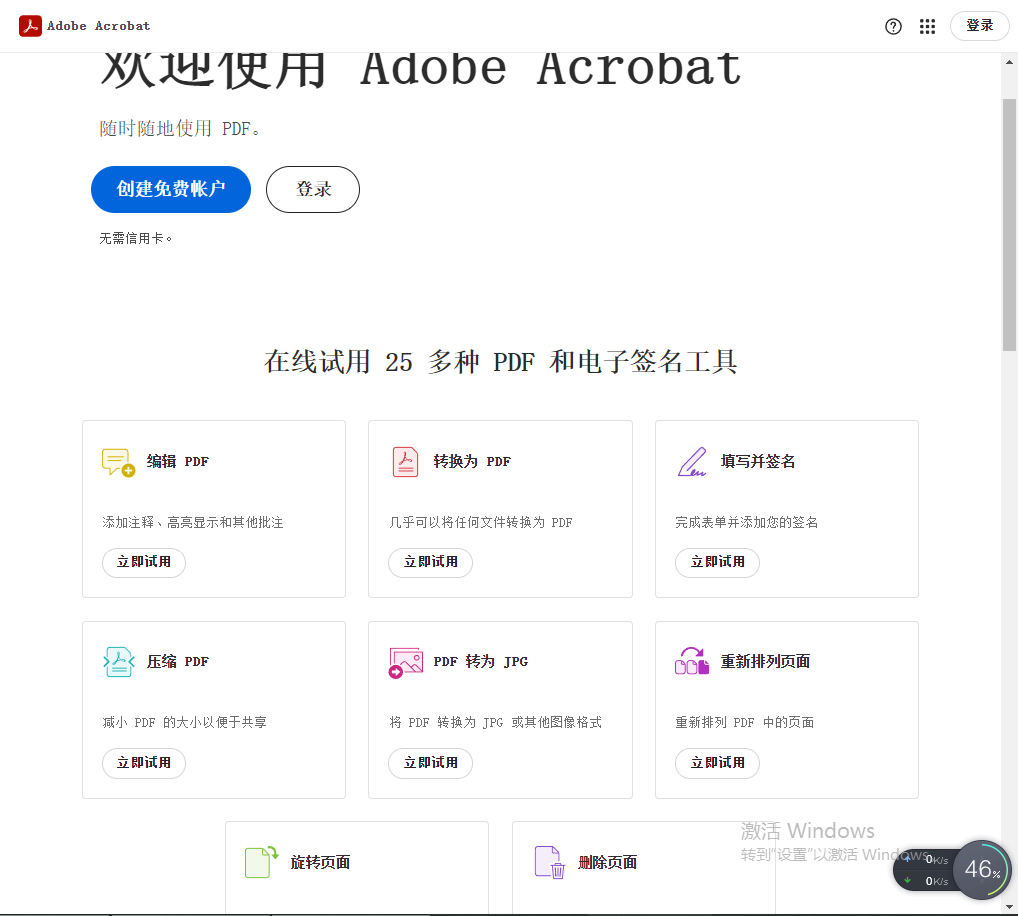
Task: Click the 压缩 PDF compress icon
Action: tap(119, 662)
